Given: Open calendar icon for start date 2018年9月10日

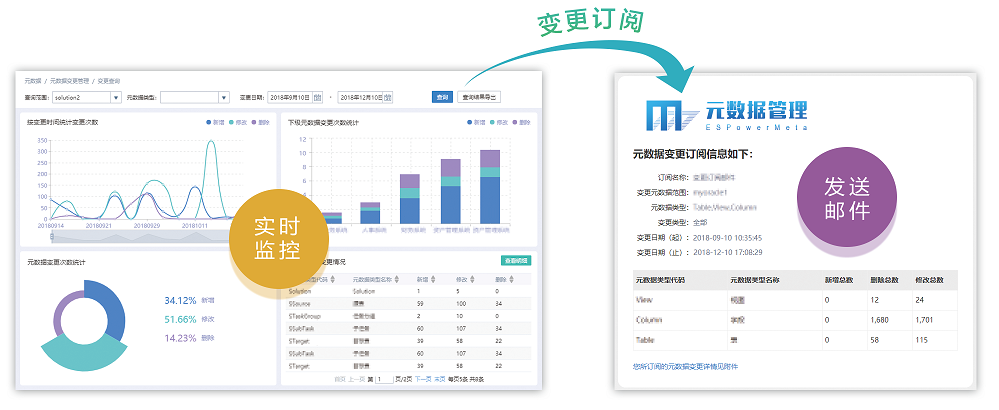Looking at the screenshot, I should (317, 98).
